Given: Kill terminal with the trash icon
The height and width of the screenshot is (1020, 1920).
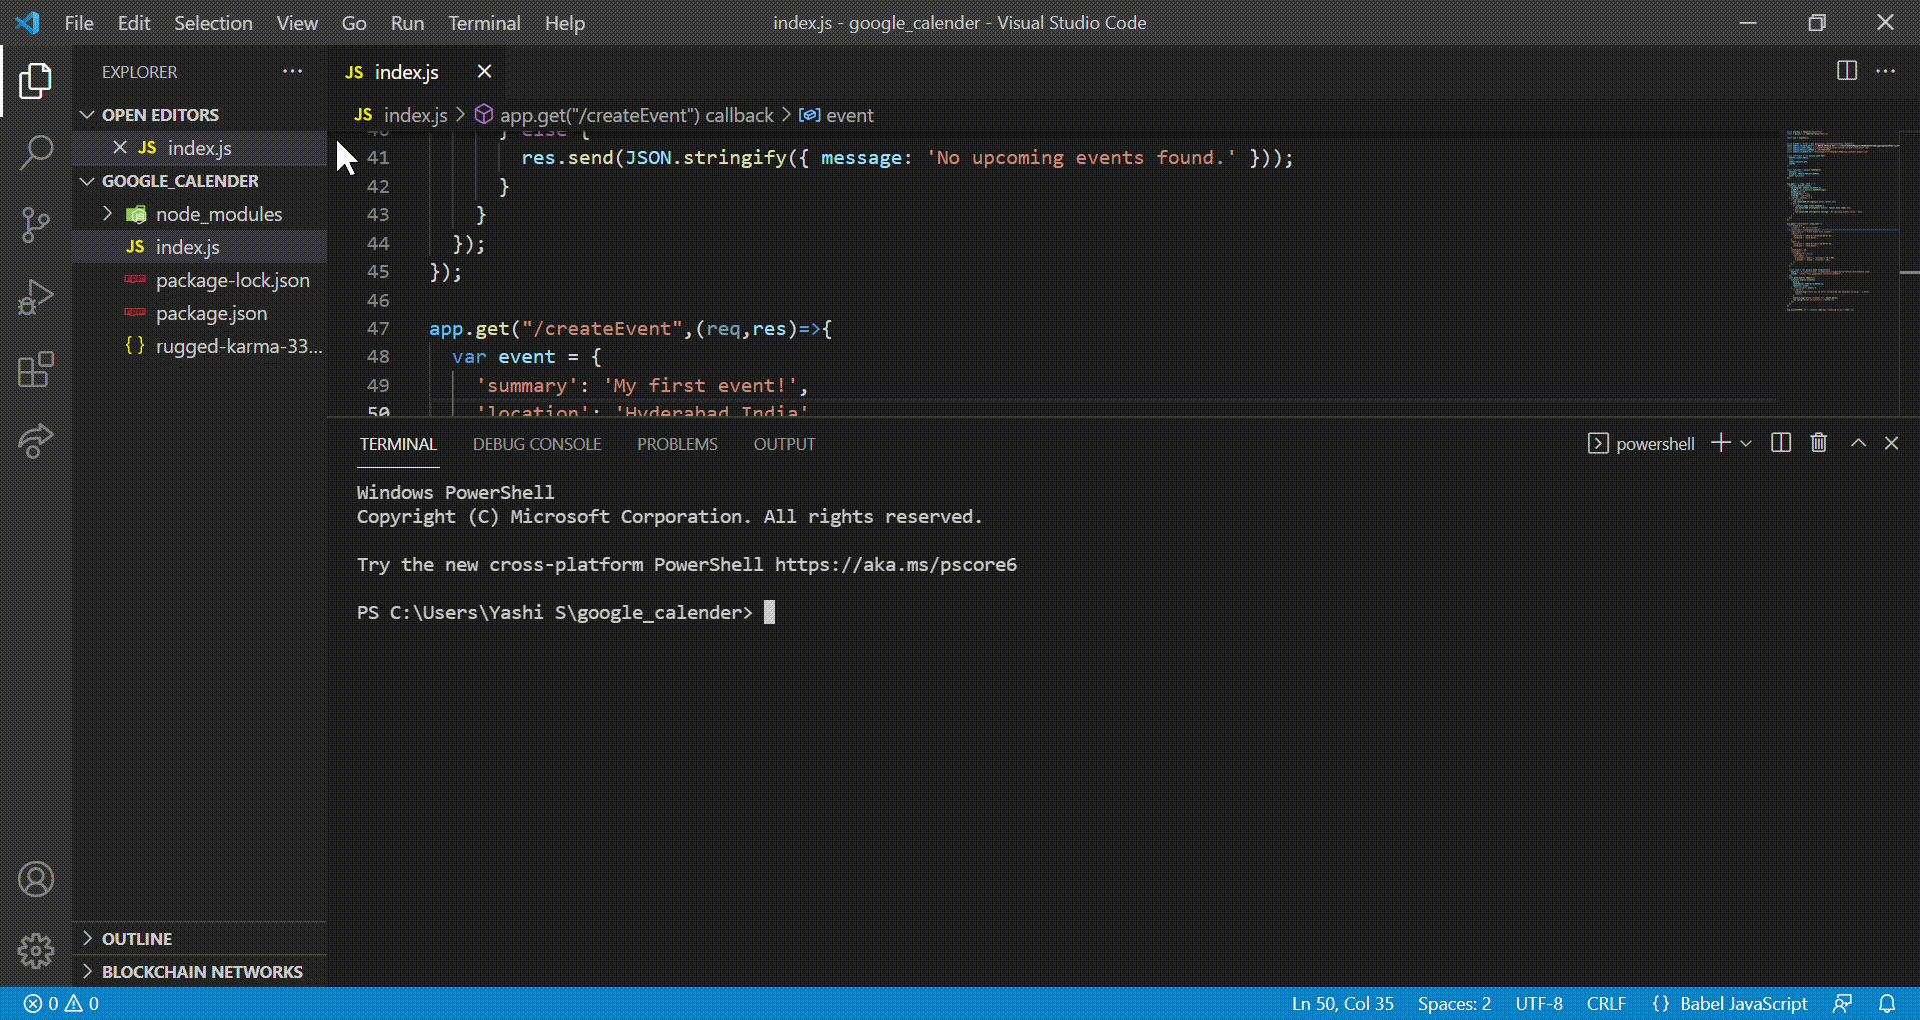Looking at the screenshot, I should 1819,443.
